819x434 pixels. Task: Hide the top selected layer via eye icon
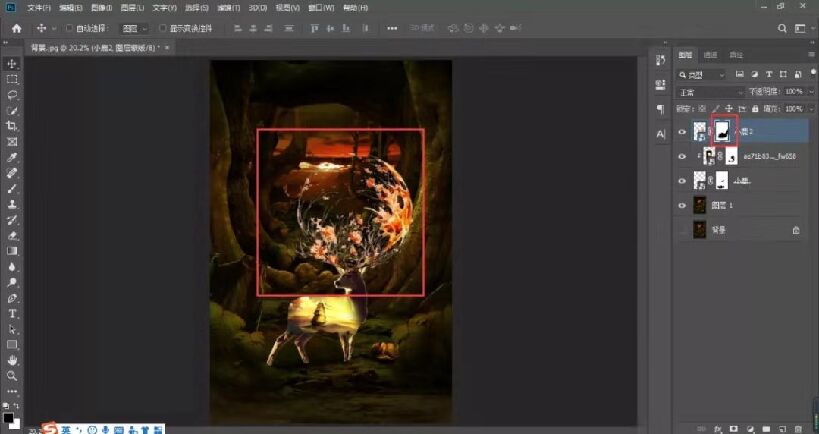682,132
